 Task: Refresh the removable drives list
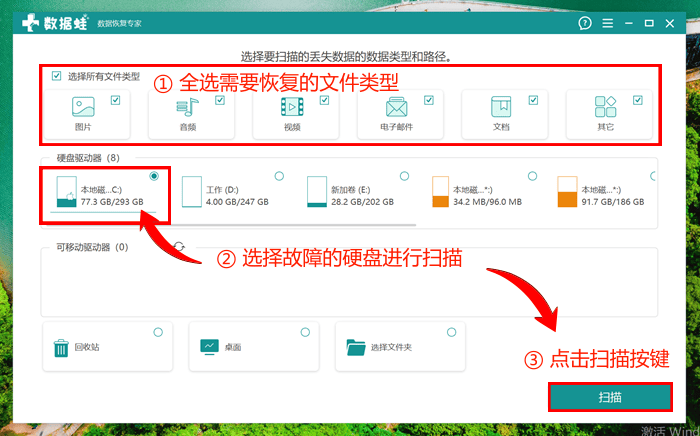coord(179,246)
